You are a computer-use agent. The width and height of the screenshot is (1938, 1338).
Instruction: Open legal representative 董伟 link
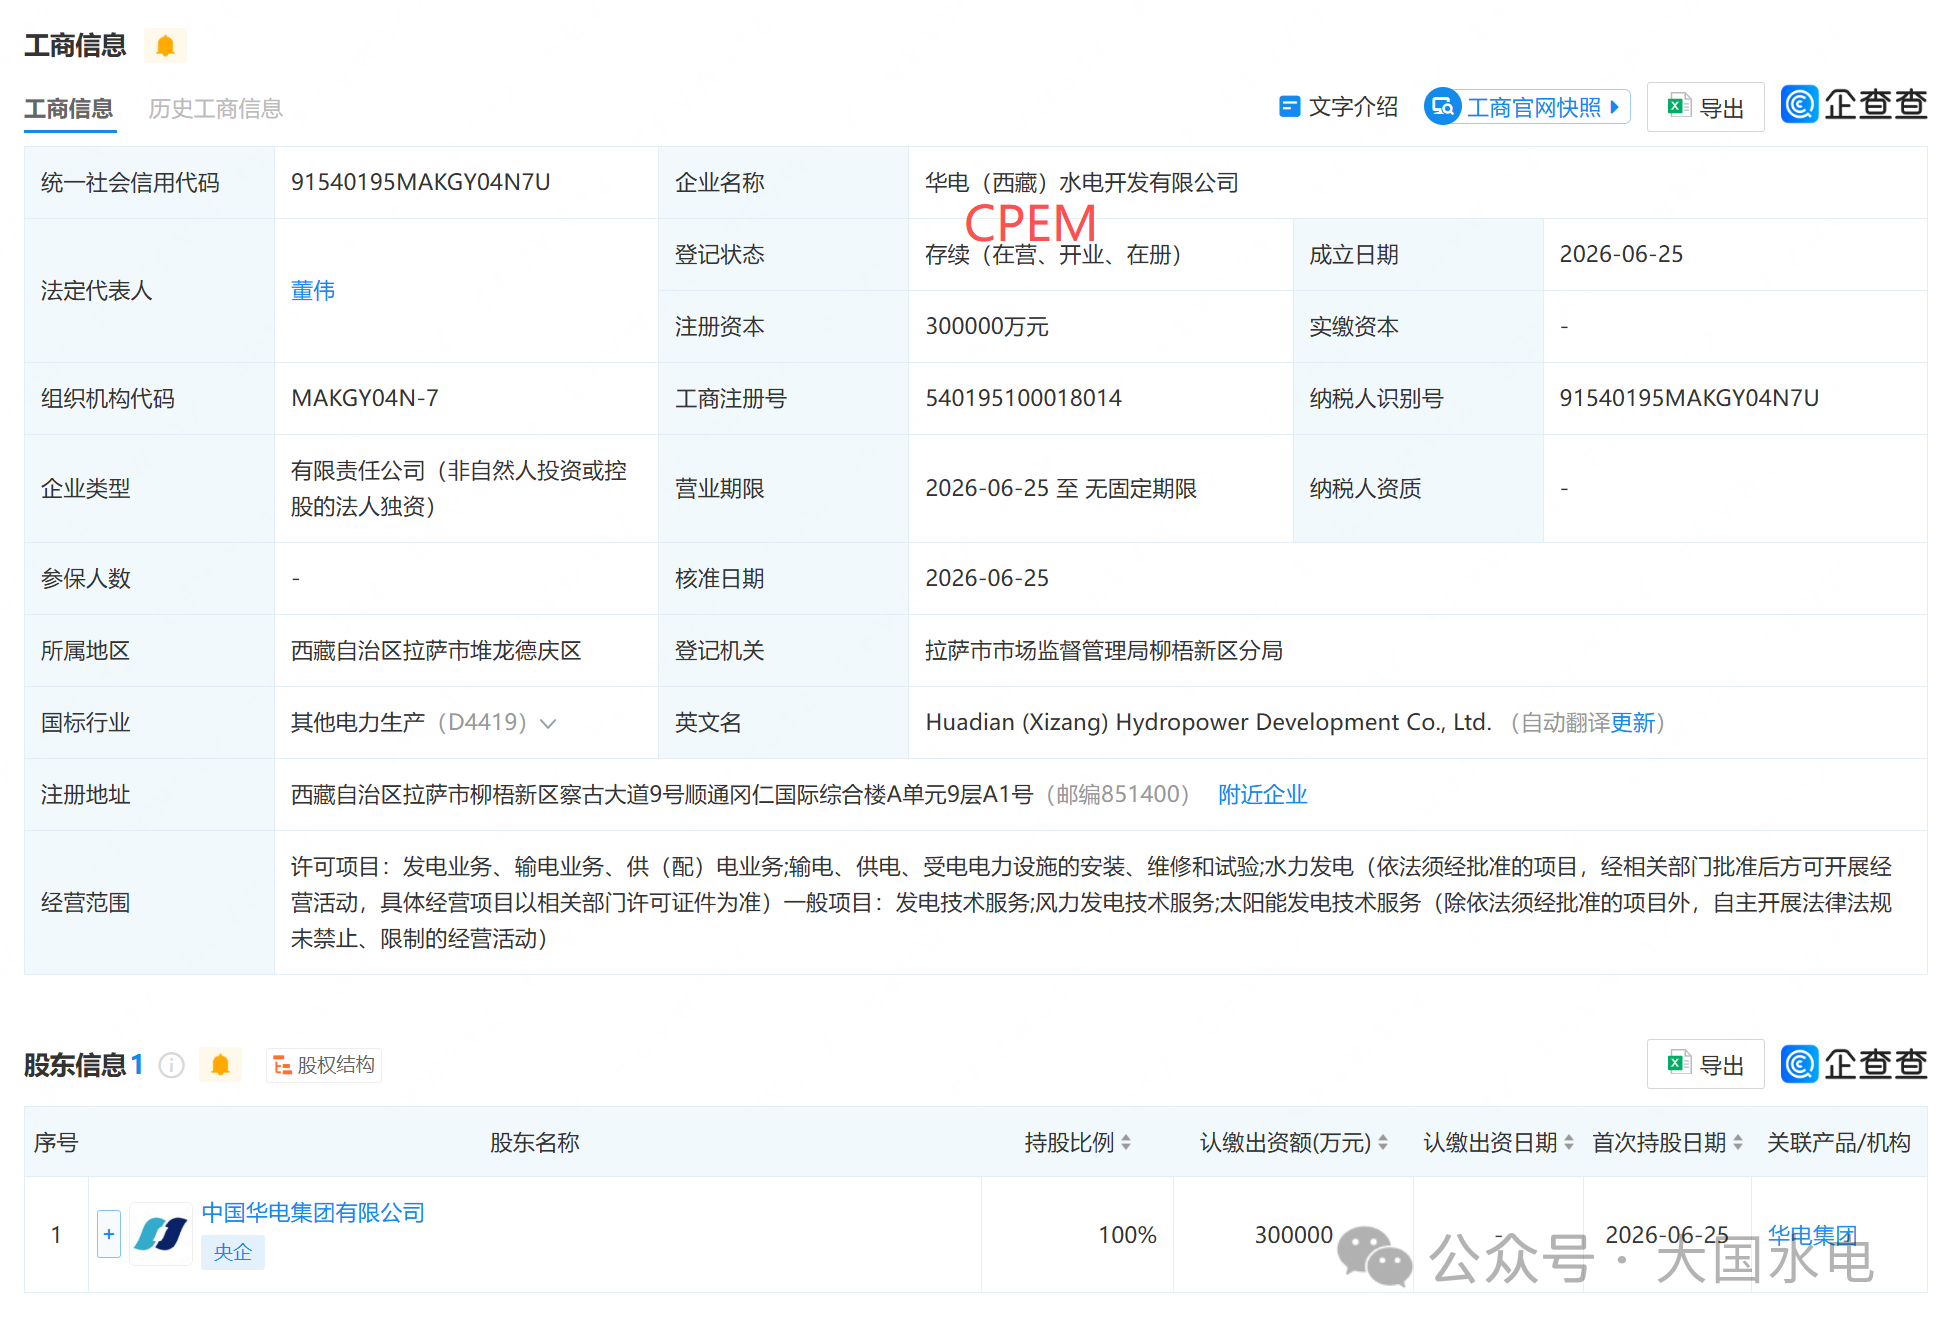click(x=313, y=291)
